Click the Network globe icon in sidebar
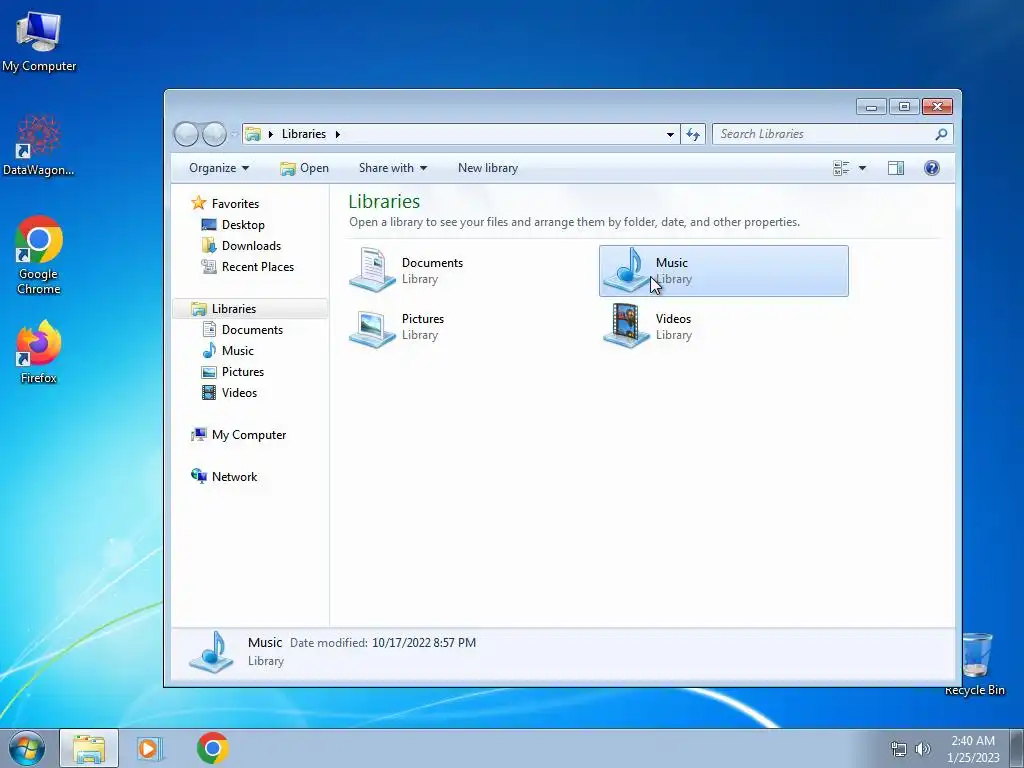Image resolution: width=1024 pixels, height=768 pixels. 199,476
